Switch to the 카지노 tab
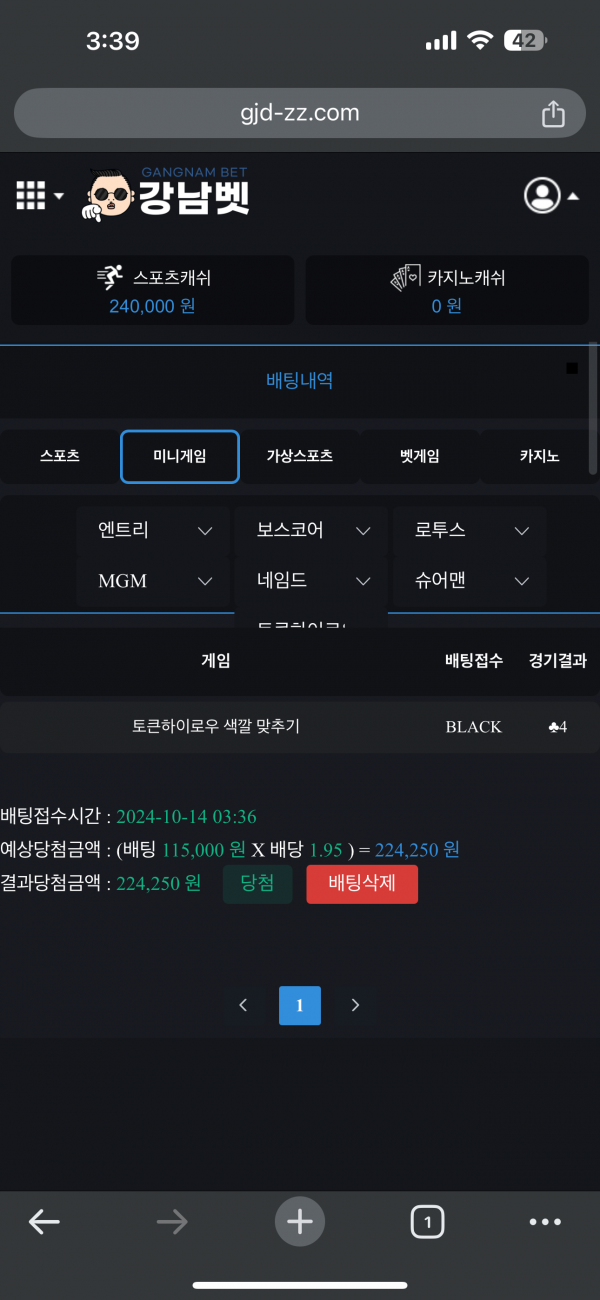The width and height of the screenshot is (600, 1300). pyautogui.click(x=539, y=456)
